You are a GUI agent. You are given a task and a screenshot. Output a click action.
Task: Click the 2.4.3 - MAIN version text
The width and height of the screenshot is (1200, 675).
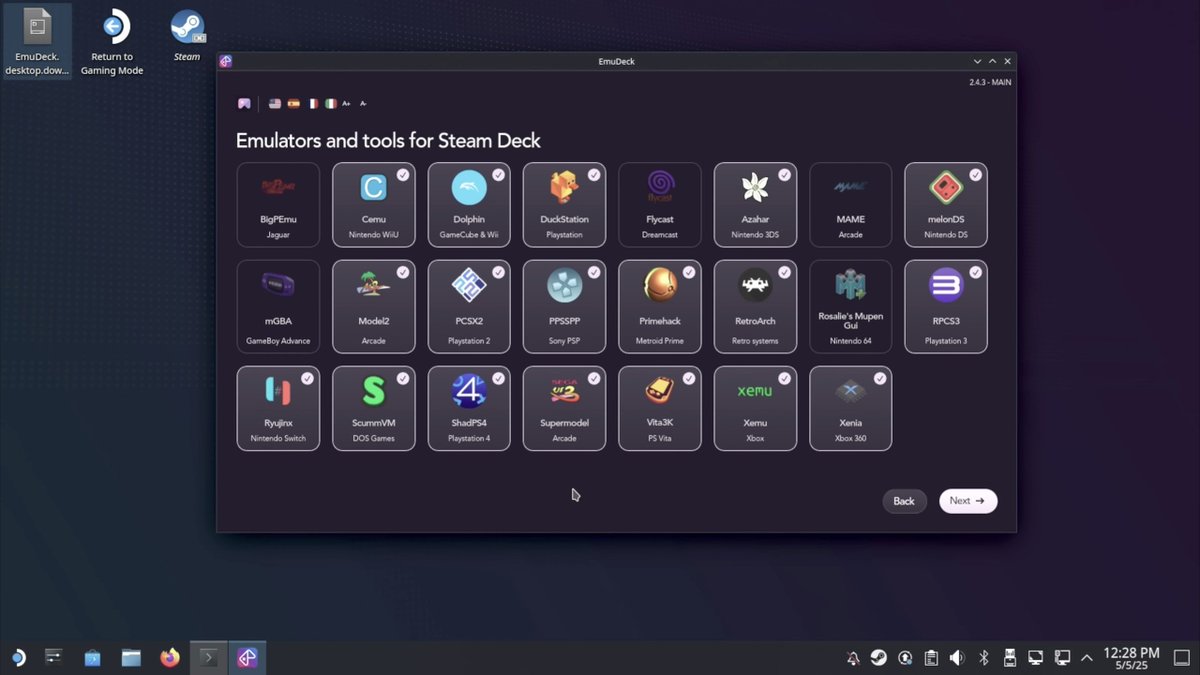tap(990, 82)
